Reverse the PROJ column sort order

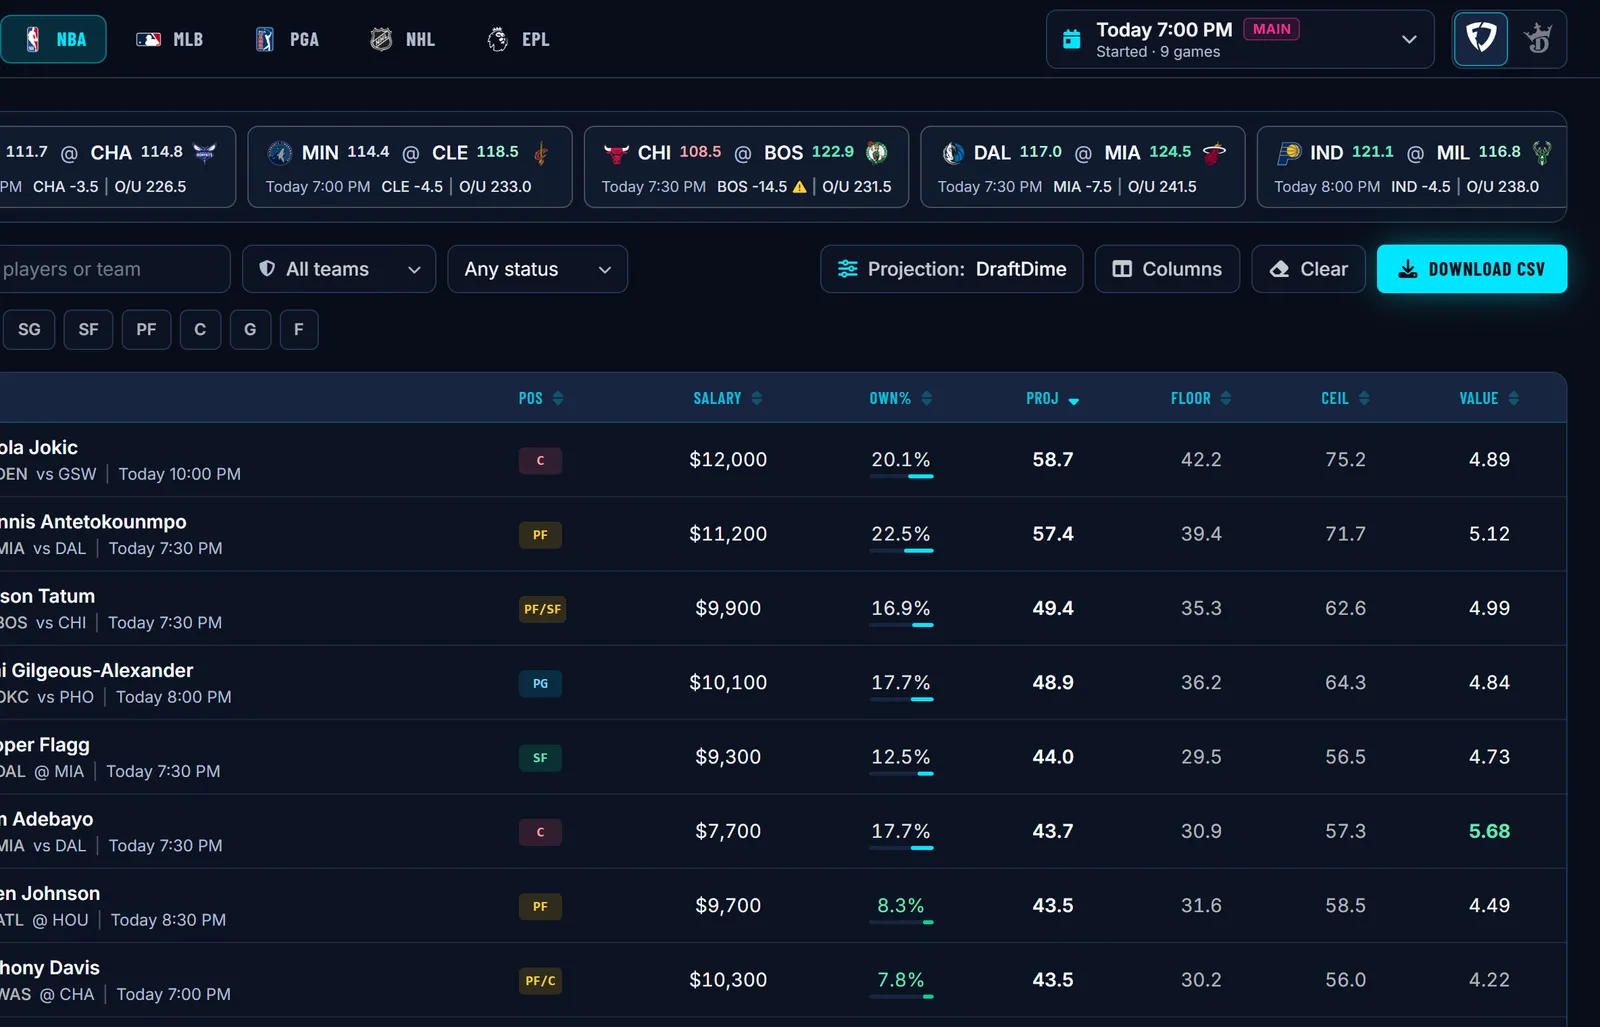[1053, 398]
